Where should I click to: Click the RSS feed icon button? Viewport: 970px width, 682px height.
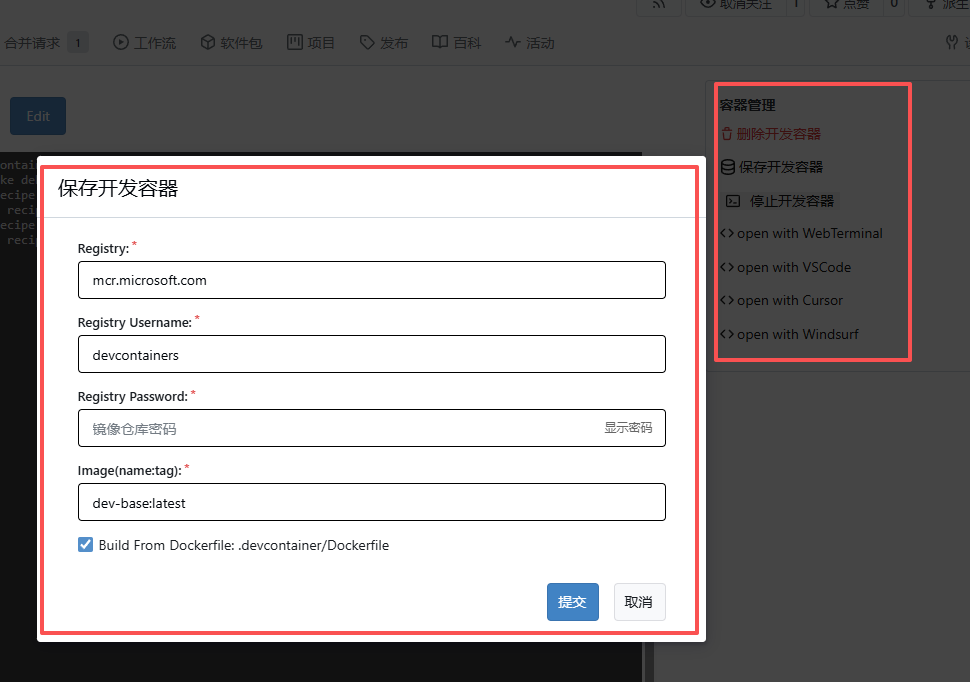pyautogui.click(x=660, y=5)
